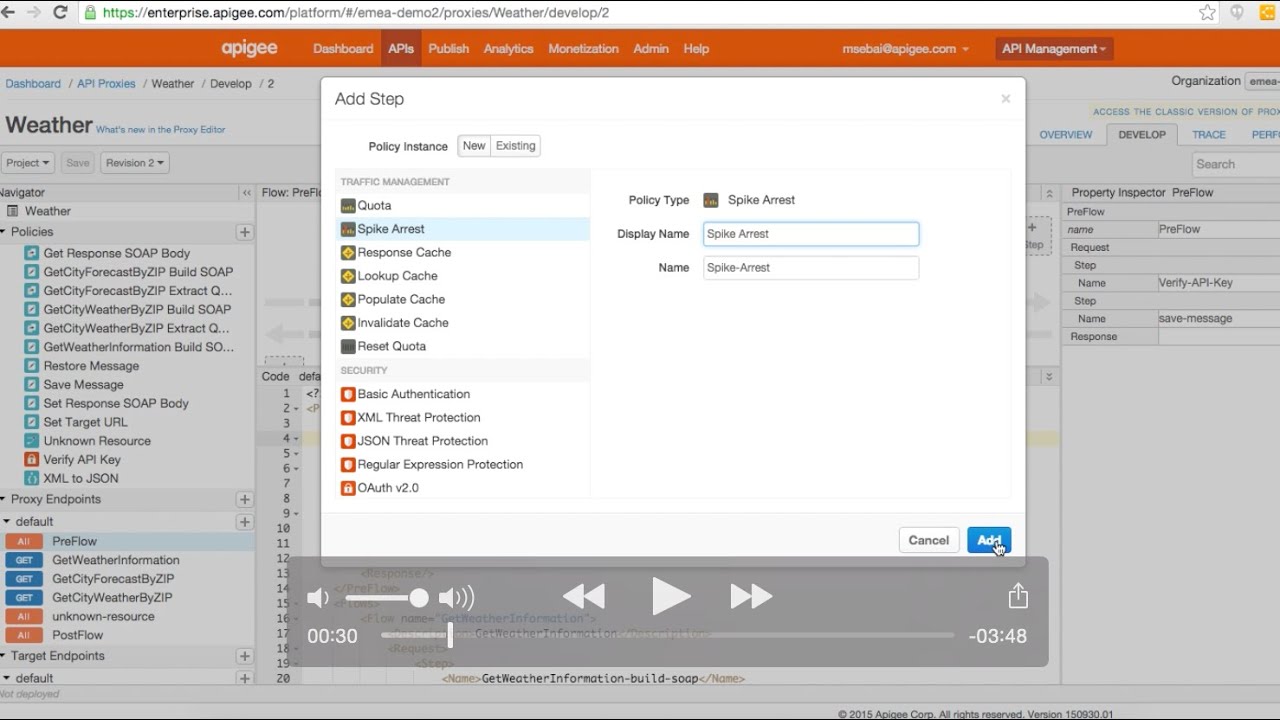This screenshot has height=720, width=1280.
Task: Add a target endpoint with plus icon
Action: click(244, 656)
